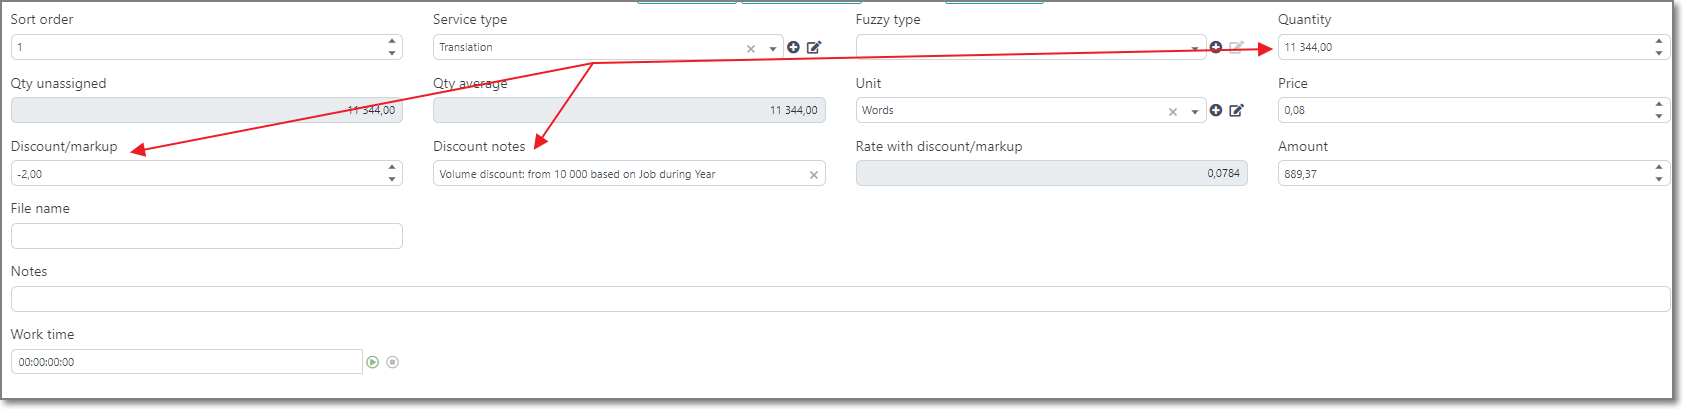Focus the File name input field
This screenshot has height=409, width=1683.
click(207, 236)
